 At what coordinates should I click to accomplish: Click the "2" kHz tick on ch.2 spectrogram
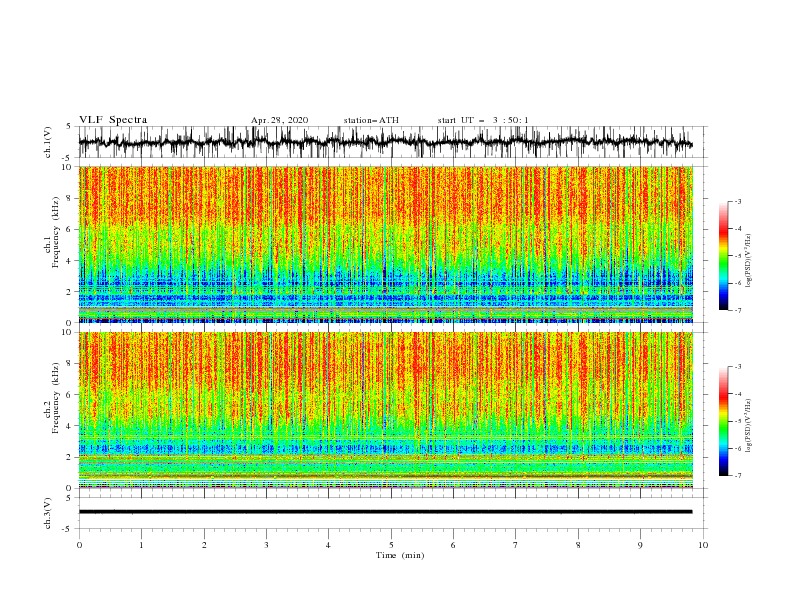70,457
